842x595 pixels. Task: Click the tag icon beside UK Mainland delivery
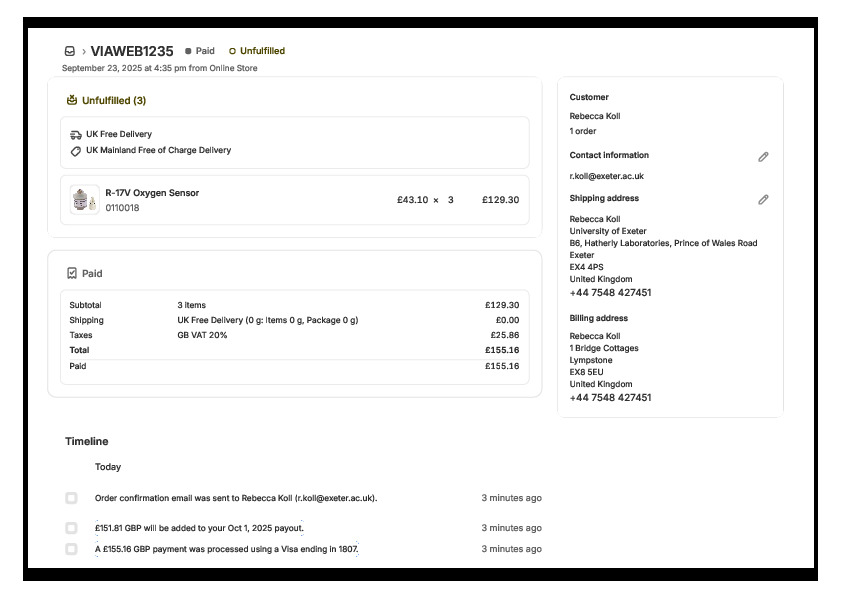[76, 151]
